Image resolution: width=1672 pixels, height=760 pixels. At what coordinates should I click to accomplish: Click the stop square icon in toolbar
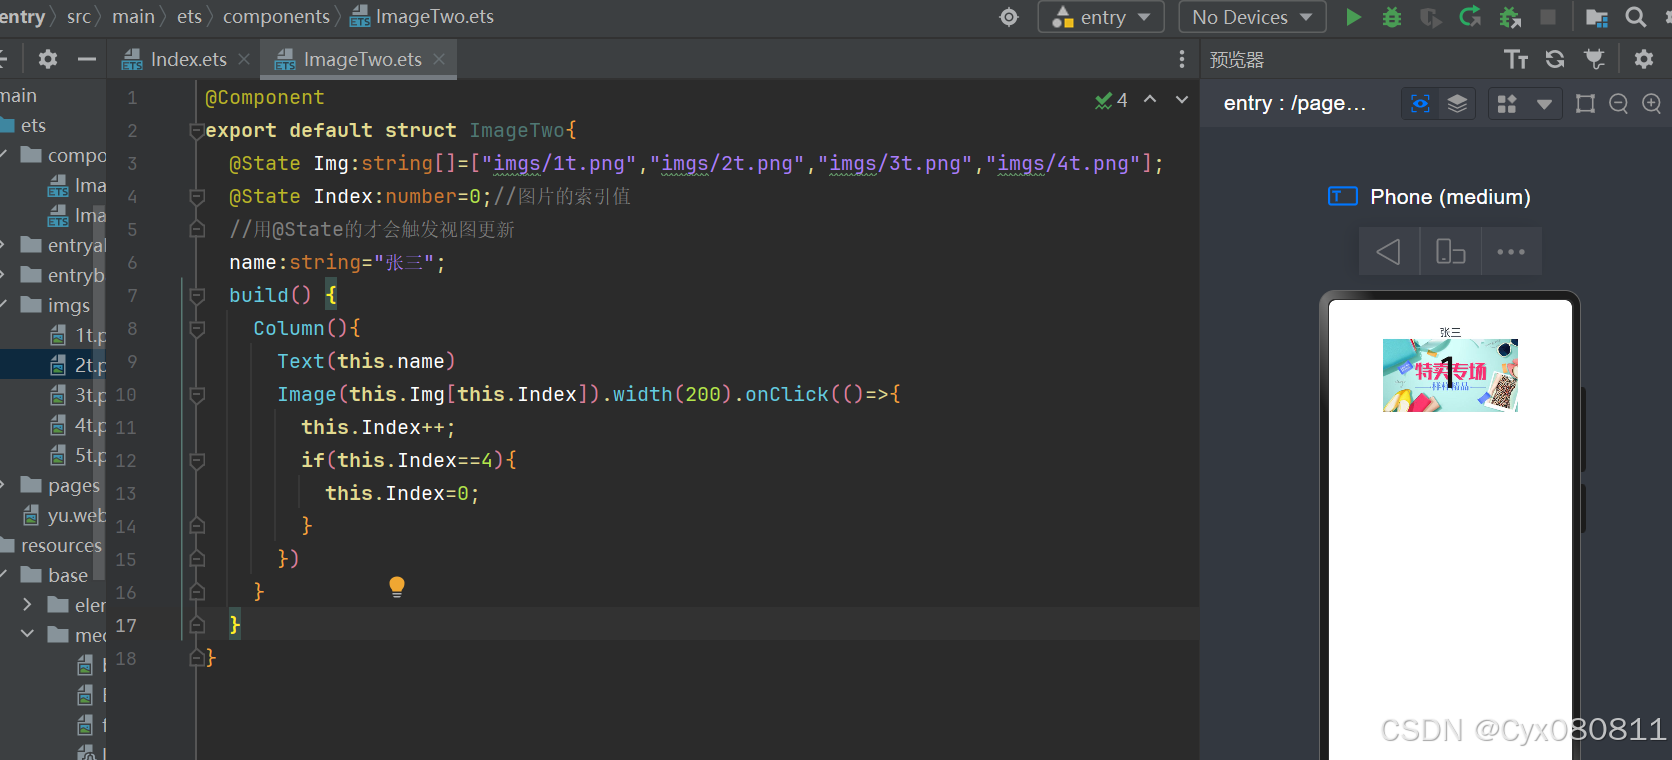pos(1548,17)
